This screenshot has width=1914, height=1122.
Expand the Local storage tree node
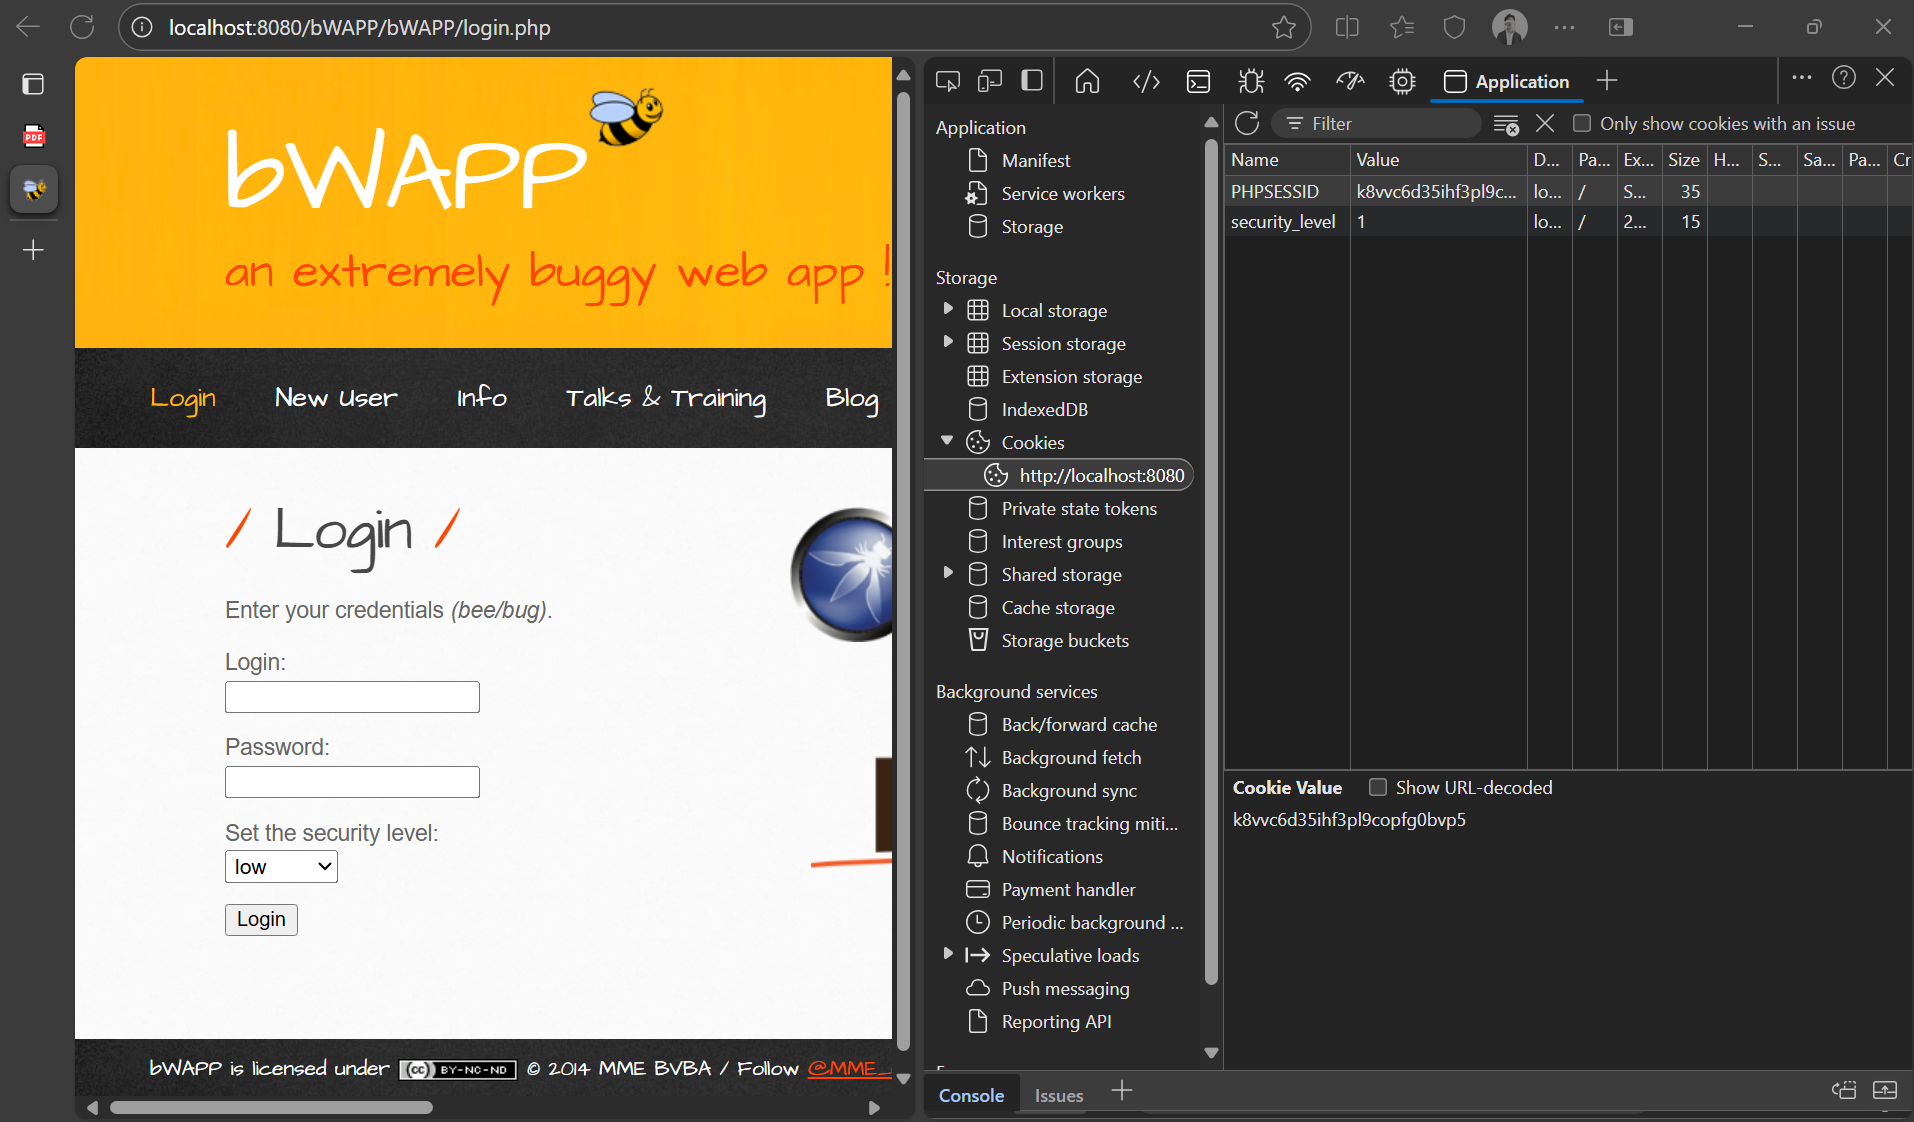[948, 310]
